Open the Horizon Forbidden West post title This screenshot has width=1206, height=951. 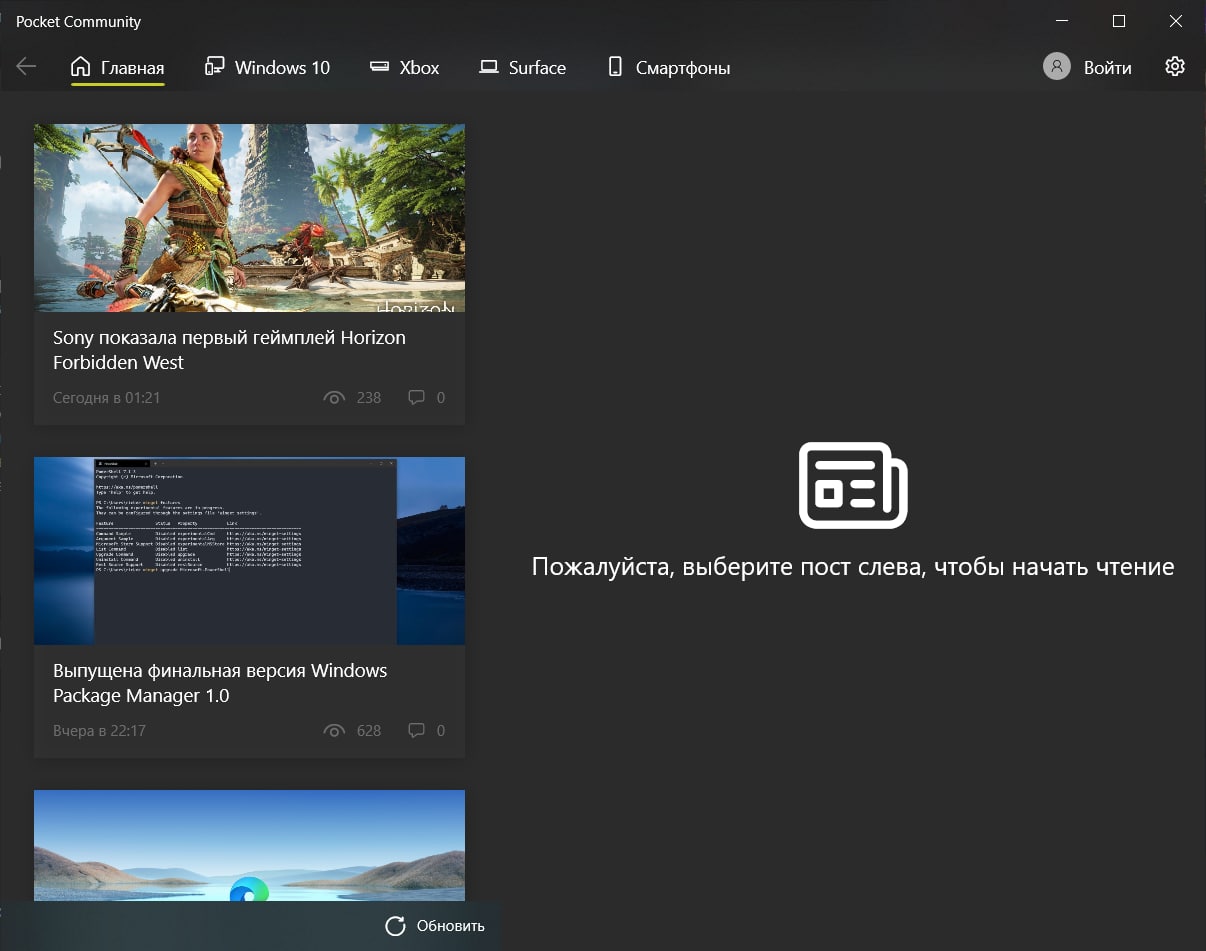(229, 350)
